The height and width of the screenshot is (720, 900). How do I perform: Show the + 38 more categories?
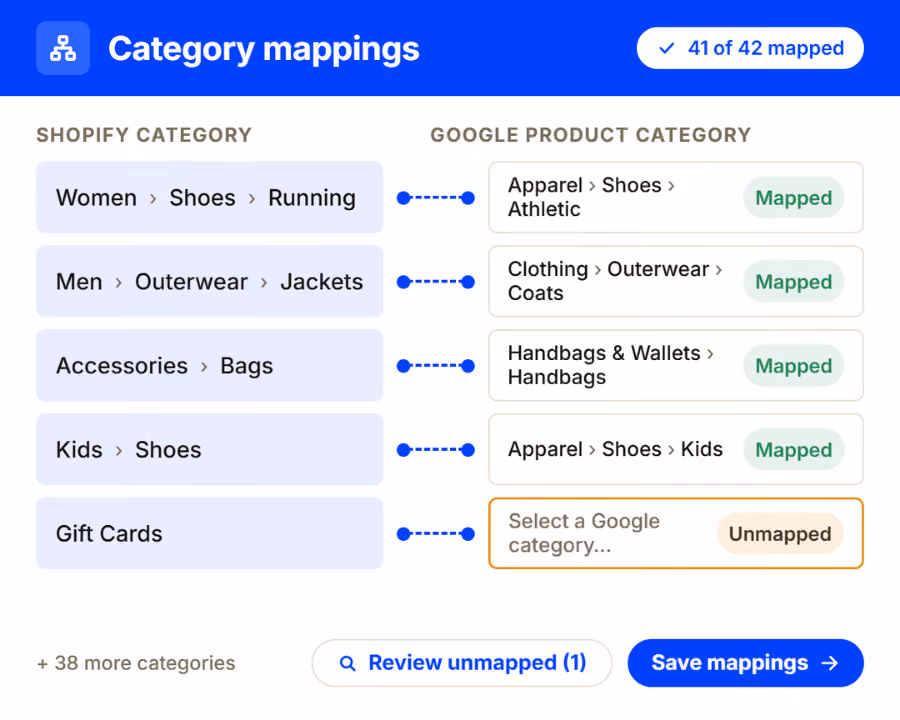(136, 663)
